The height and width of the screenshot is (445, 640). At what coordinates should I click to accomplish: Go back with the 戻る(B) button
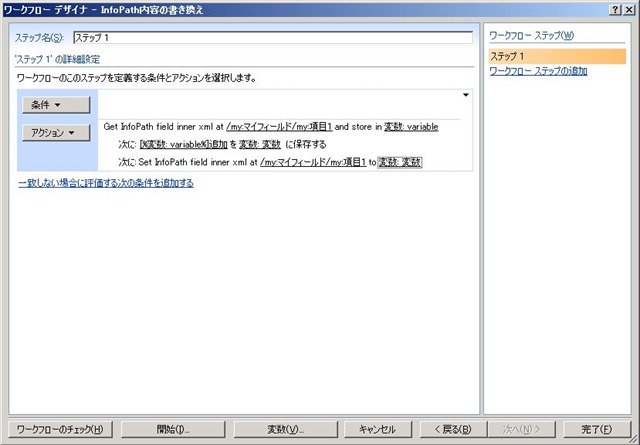453,429
